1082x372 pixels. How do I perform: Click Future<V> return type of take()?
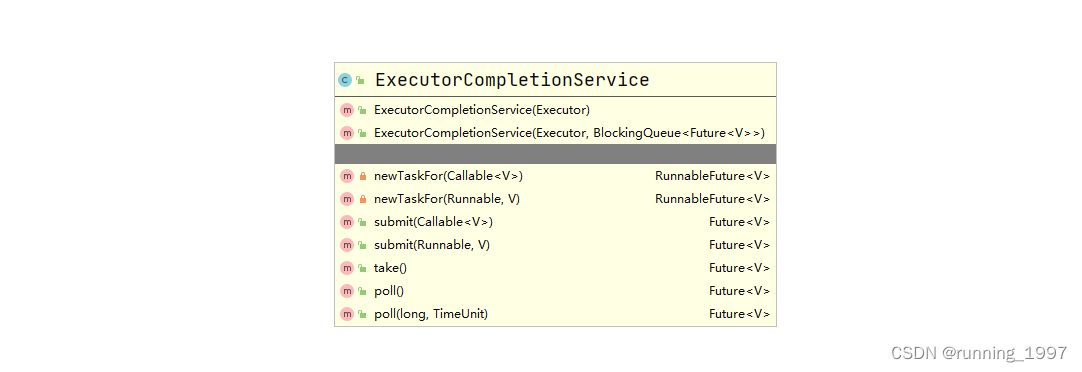[x=740, y=268]
